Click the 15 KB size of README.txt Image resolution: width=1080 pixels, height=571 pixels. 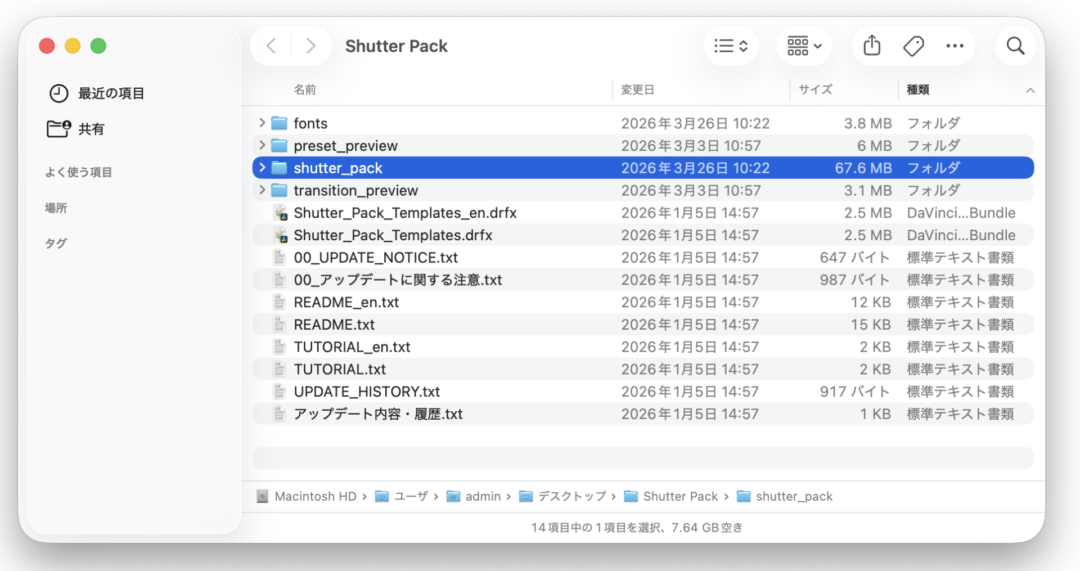pos(871,324)
